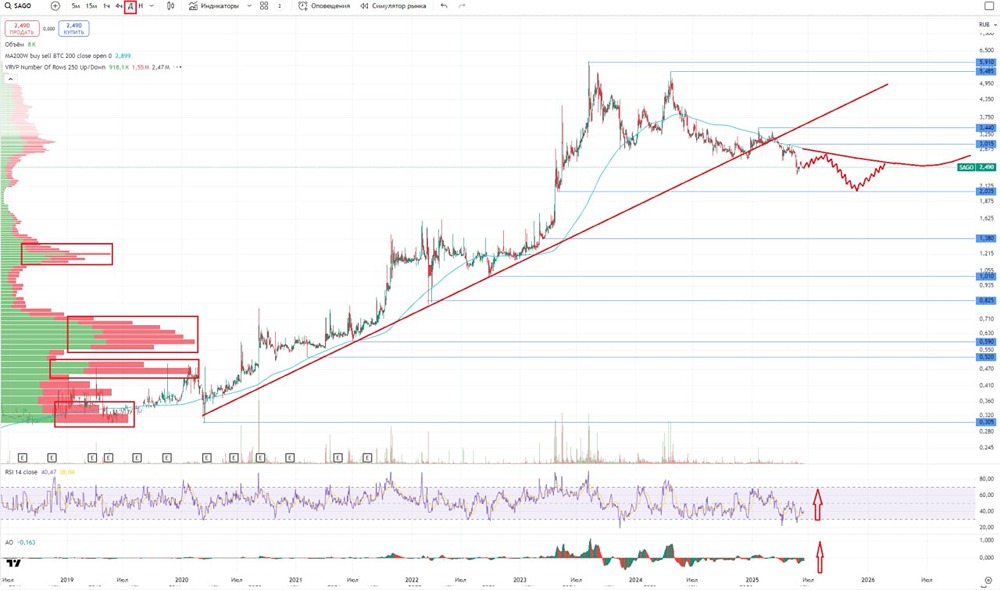Start the Симулятор рынка replay
The height and width of the screenshot is (590, 1000).
(393, 6)
